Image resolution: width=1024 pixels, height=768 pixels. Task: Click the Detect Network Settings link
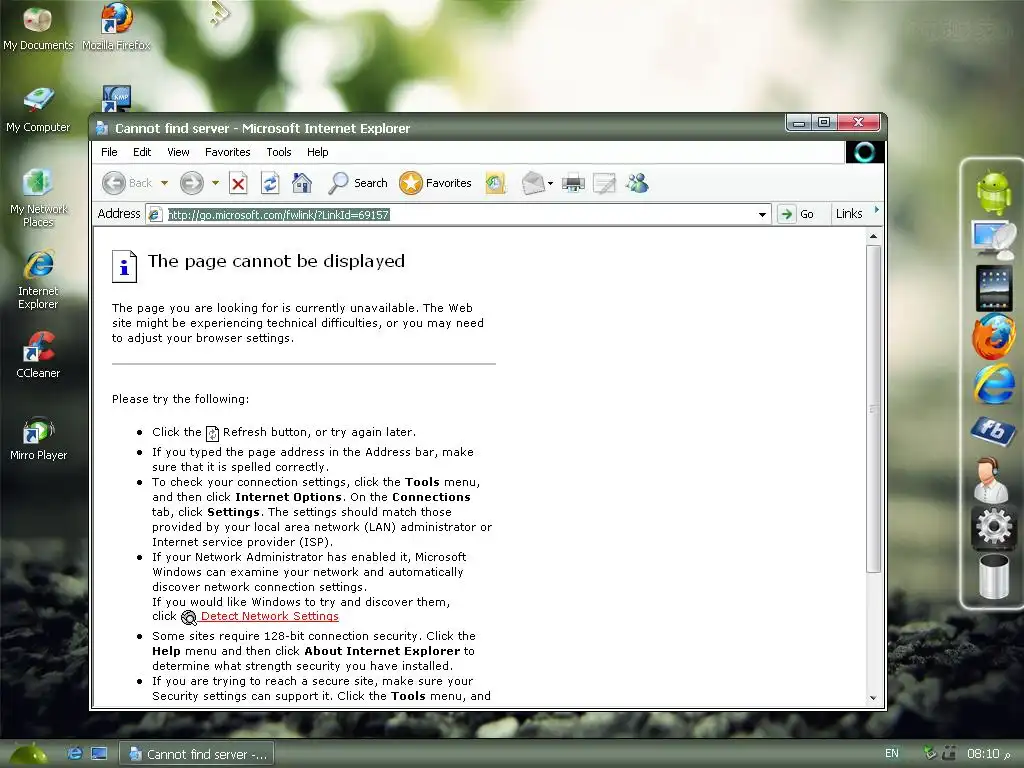click(270, 616)
